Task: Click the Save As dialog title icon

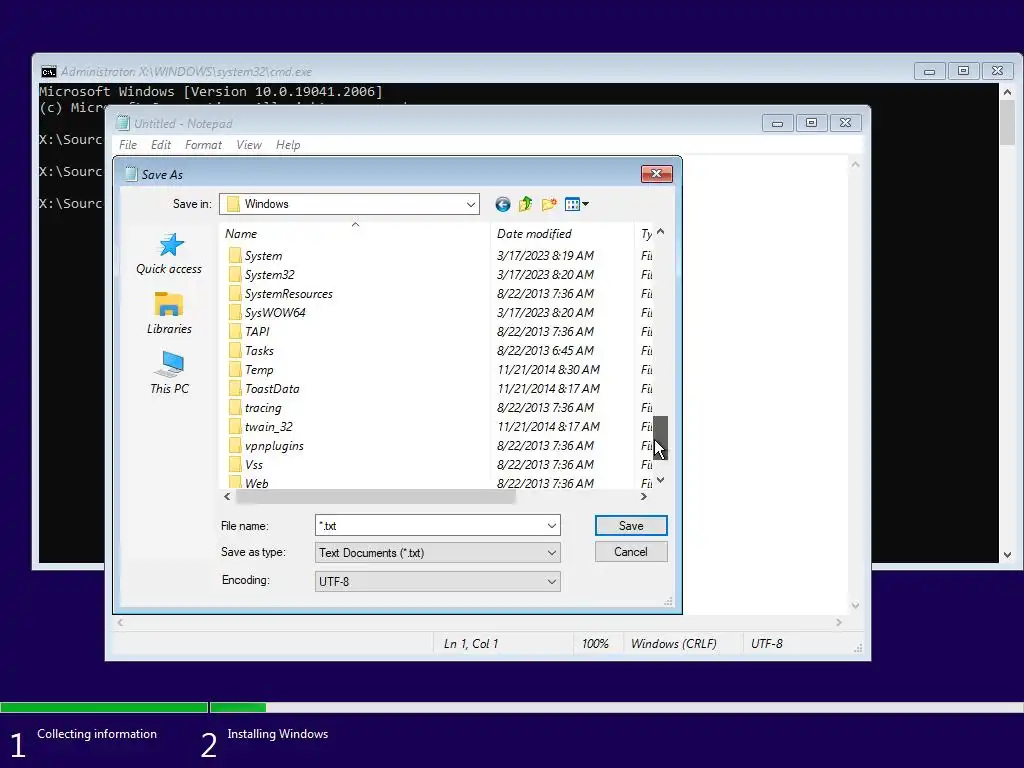Action: pyautogui.click(x=131, y=174)
